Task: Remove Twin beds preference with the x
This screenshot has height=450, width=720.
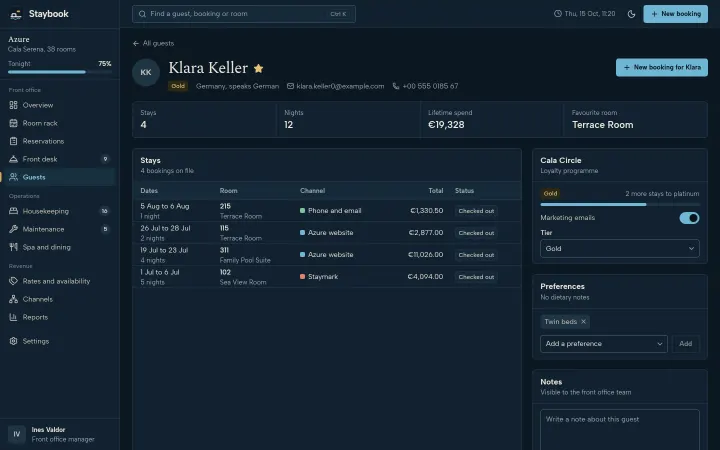Action: (583, 321)
